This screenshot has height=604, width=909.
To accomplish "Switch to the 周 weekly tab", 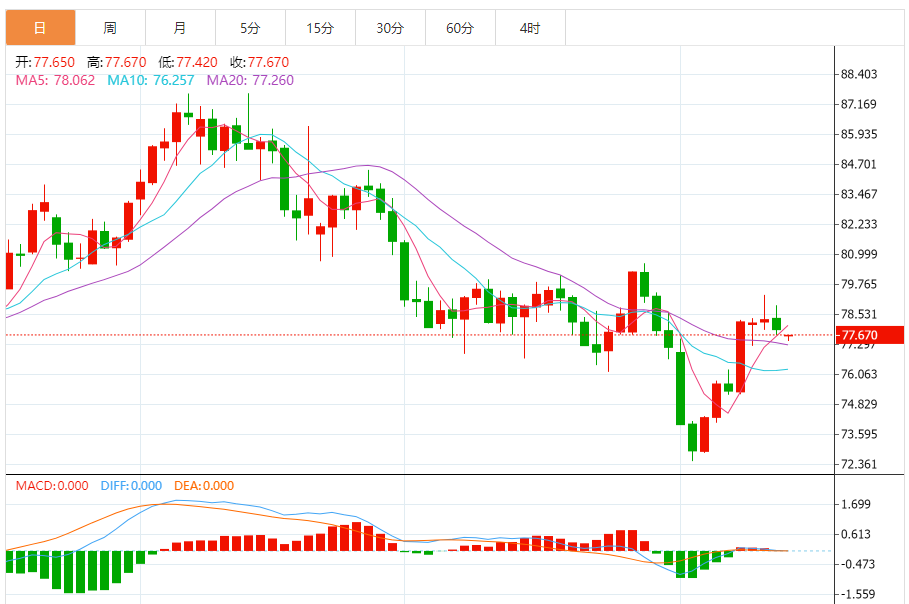I will (x=110, y=27).
